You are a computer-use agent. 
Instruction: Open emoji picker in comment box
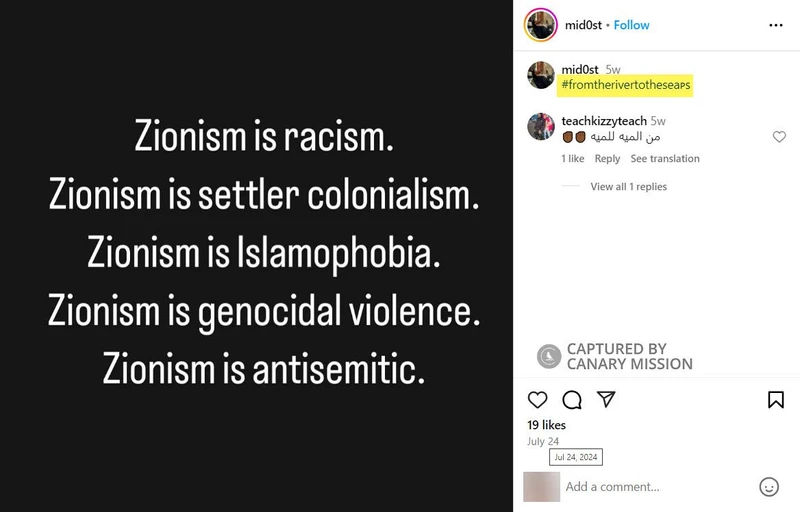pos(769,487)
